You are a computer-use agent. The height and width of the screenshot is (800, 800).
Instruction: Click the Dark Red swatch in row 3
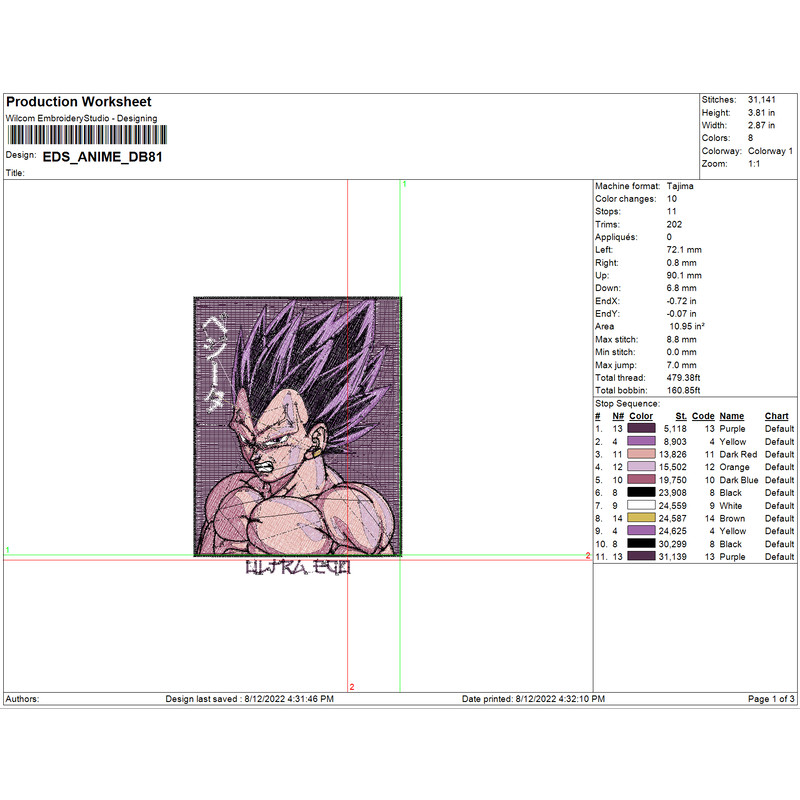pos(640,454)
